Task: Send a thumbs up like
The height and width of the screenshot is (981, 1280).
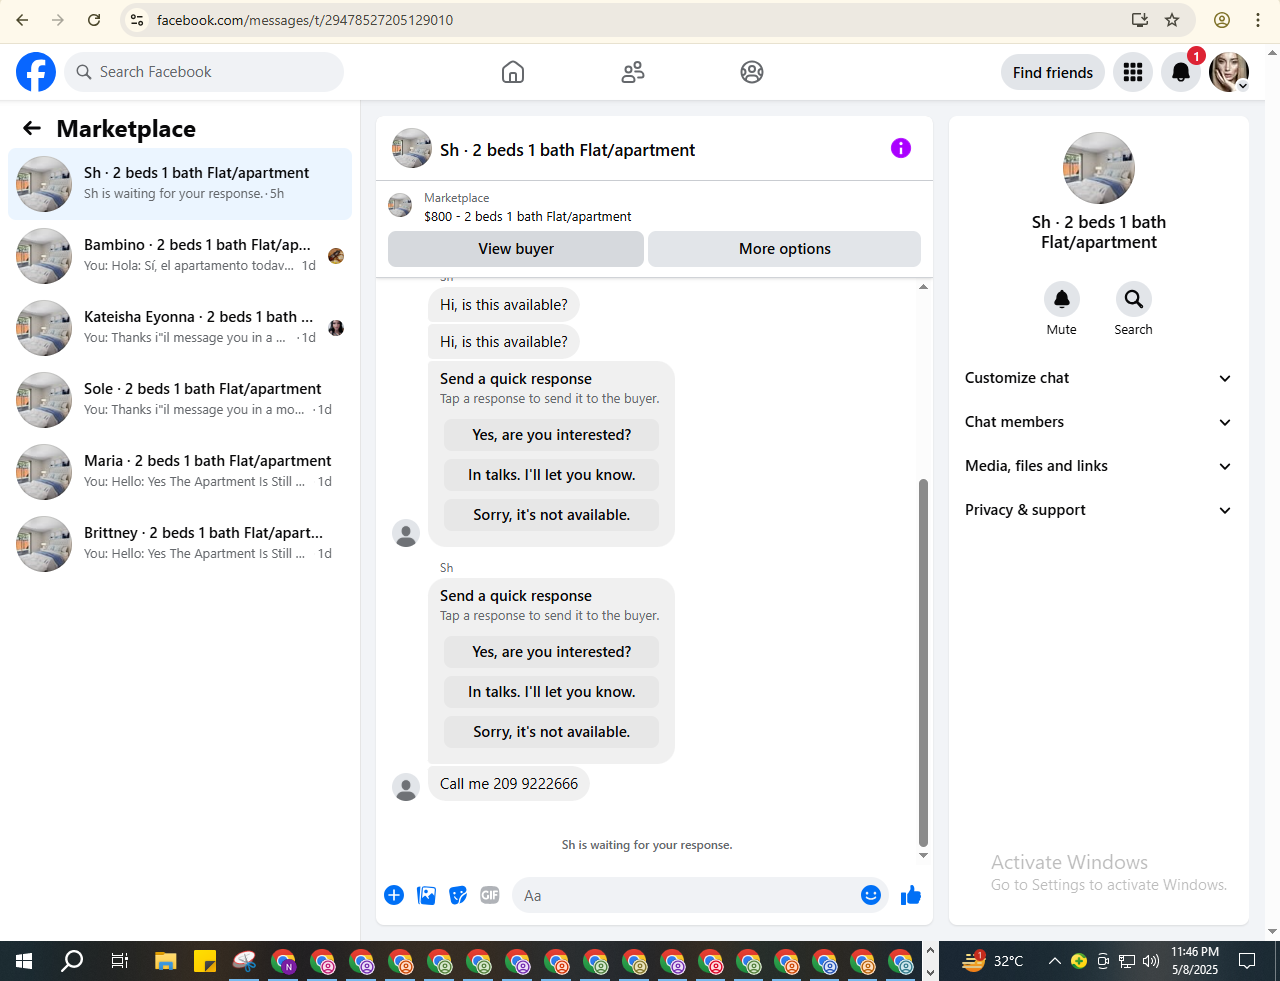Action: tap(911, 895)
